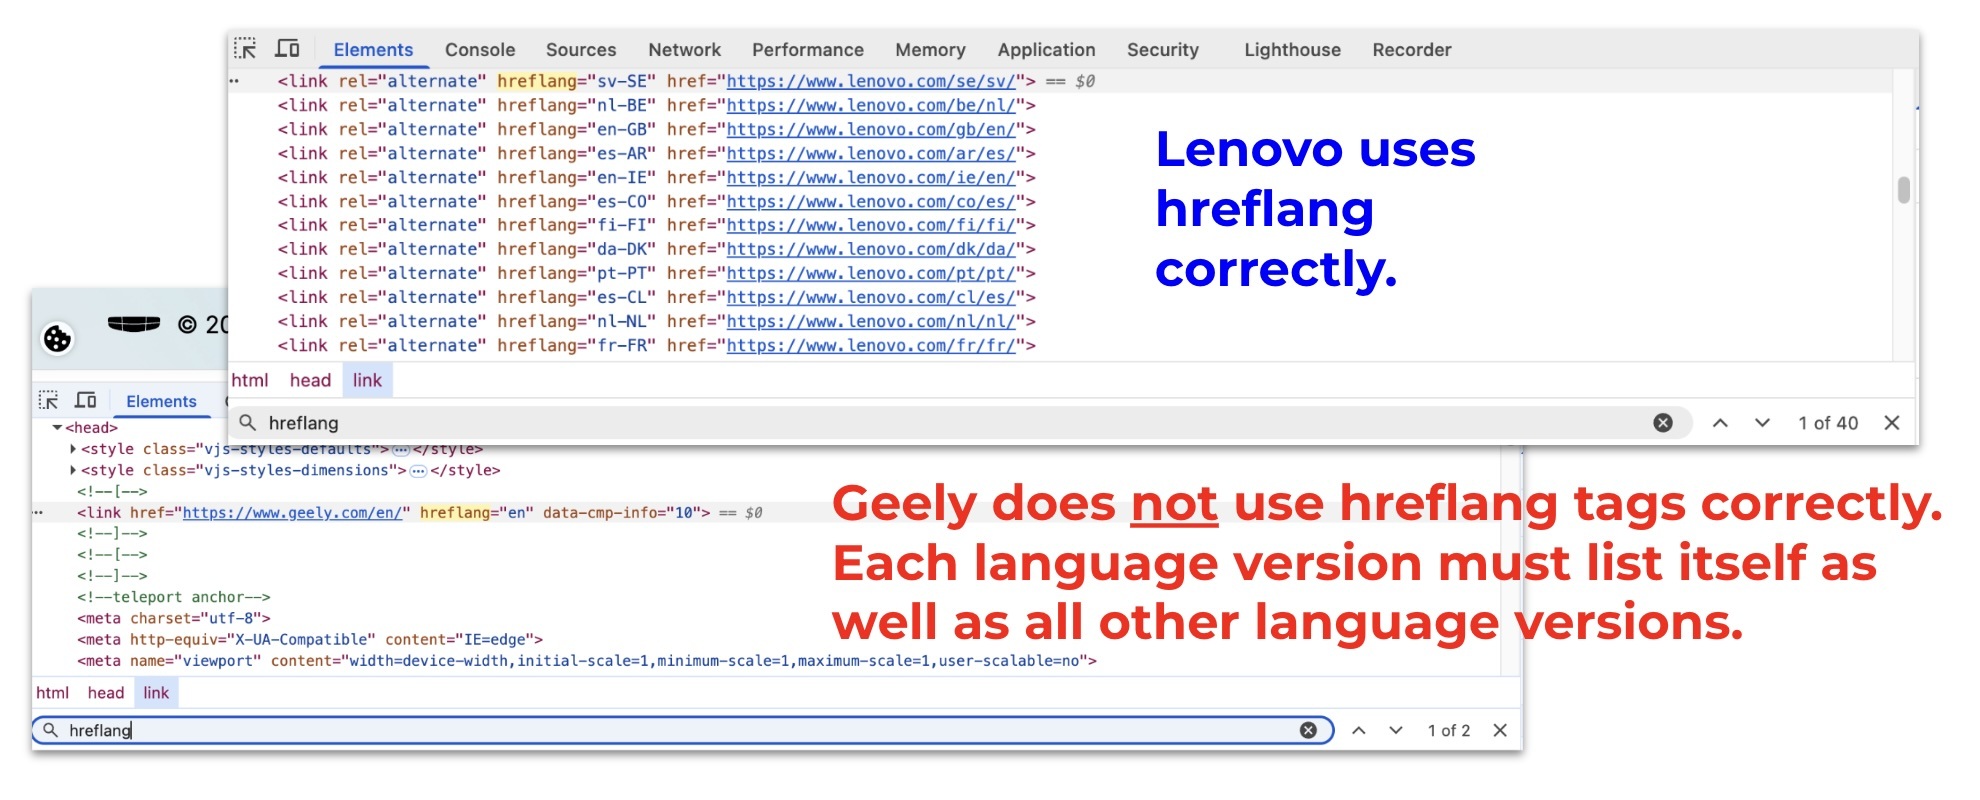1980x800 pixels.
Task: Open the lenovo.com/ar/es/ link
Action: (x=871, y=153)
